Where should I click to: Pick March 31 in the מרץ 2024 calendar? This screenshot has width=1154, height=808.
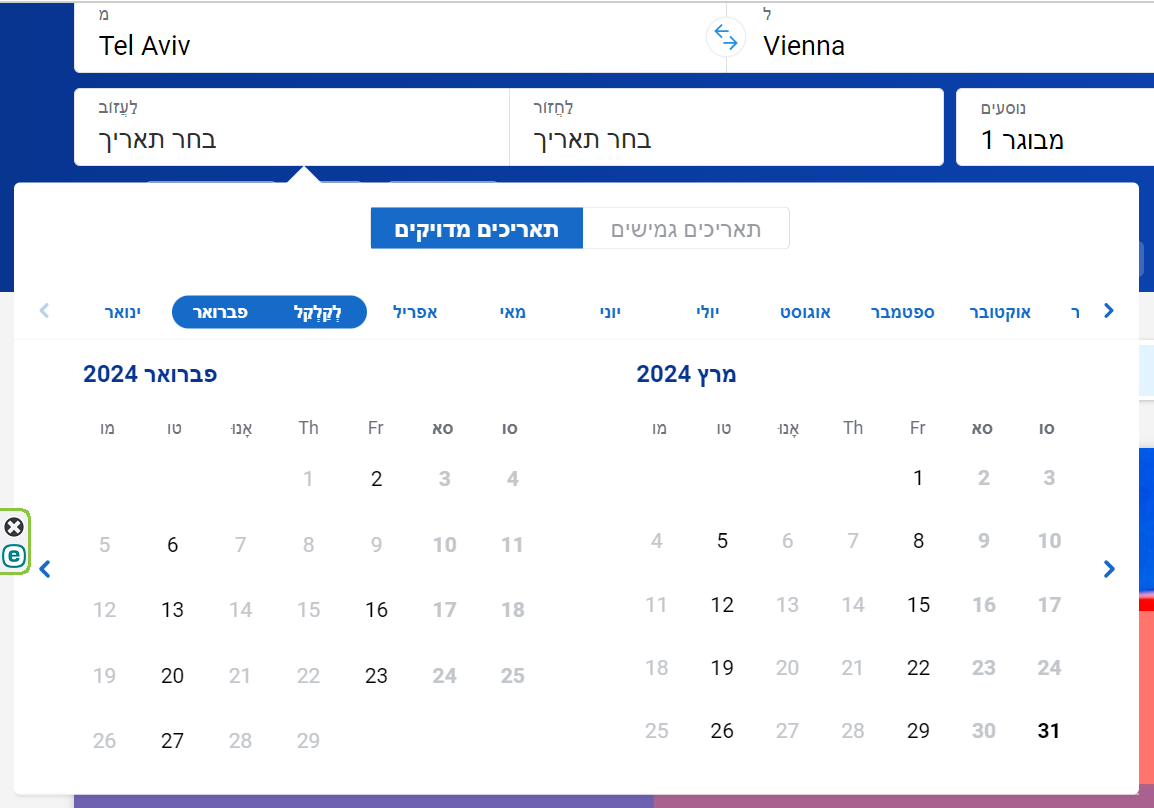tap(1048, 731)
